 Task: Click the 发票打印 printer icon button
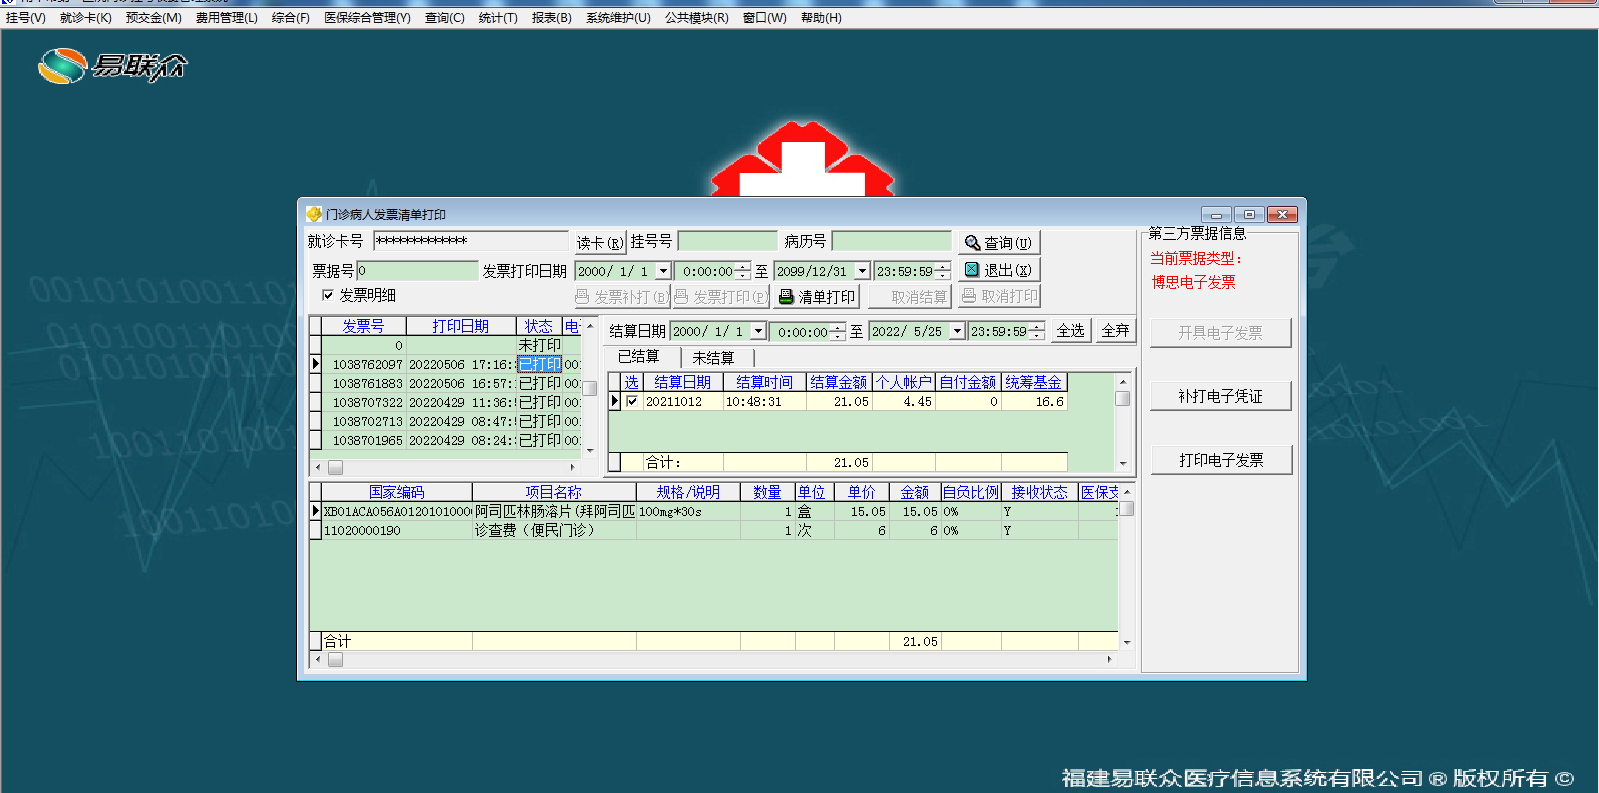[720, 297]
